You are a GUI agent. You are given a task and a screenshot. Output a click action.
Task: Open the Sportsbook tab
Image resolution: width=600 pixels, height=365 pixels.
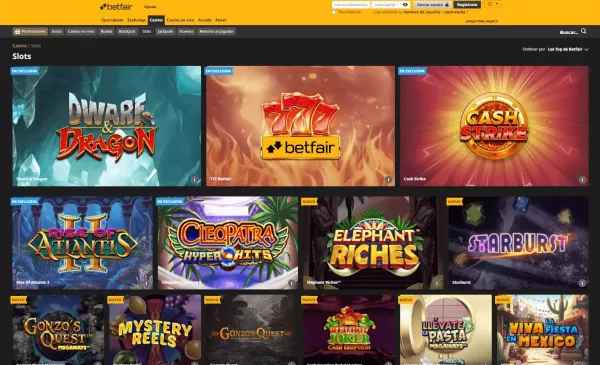(112, 20)
